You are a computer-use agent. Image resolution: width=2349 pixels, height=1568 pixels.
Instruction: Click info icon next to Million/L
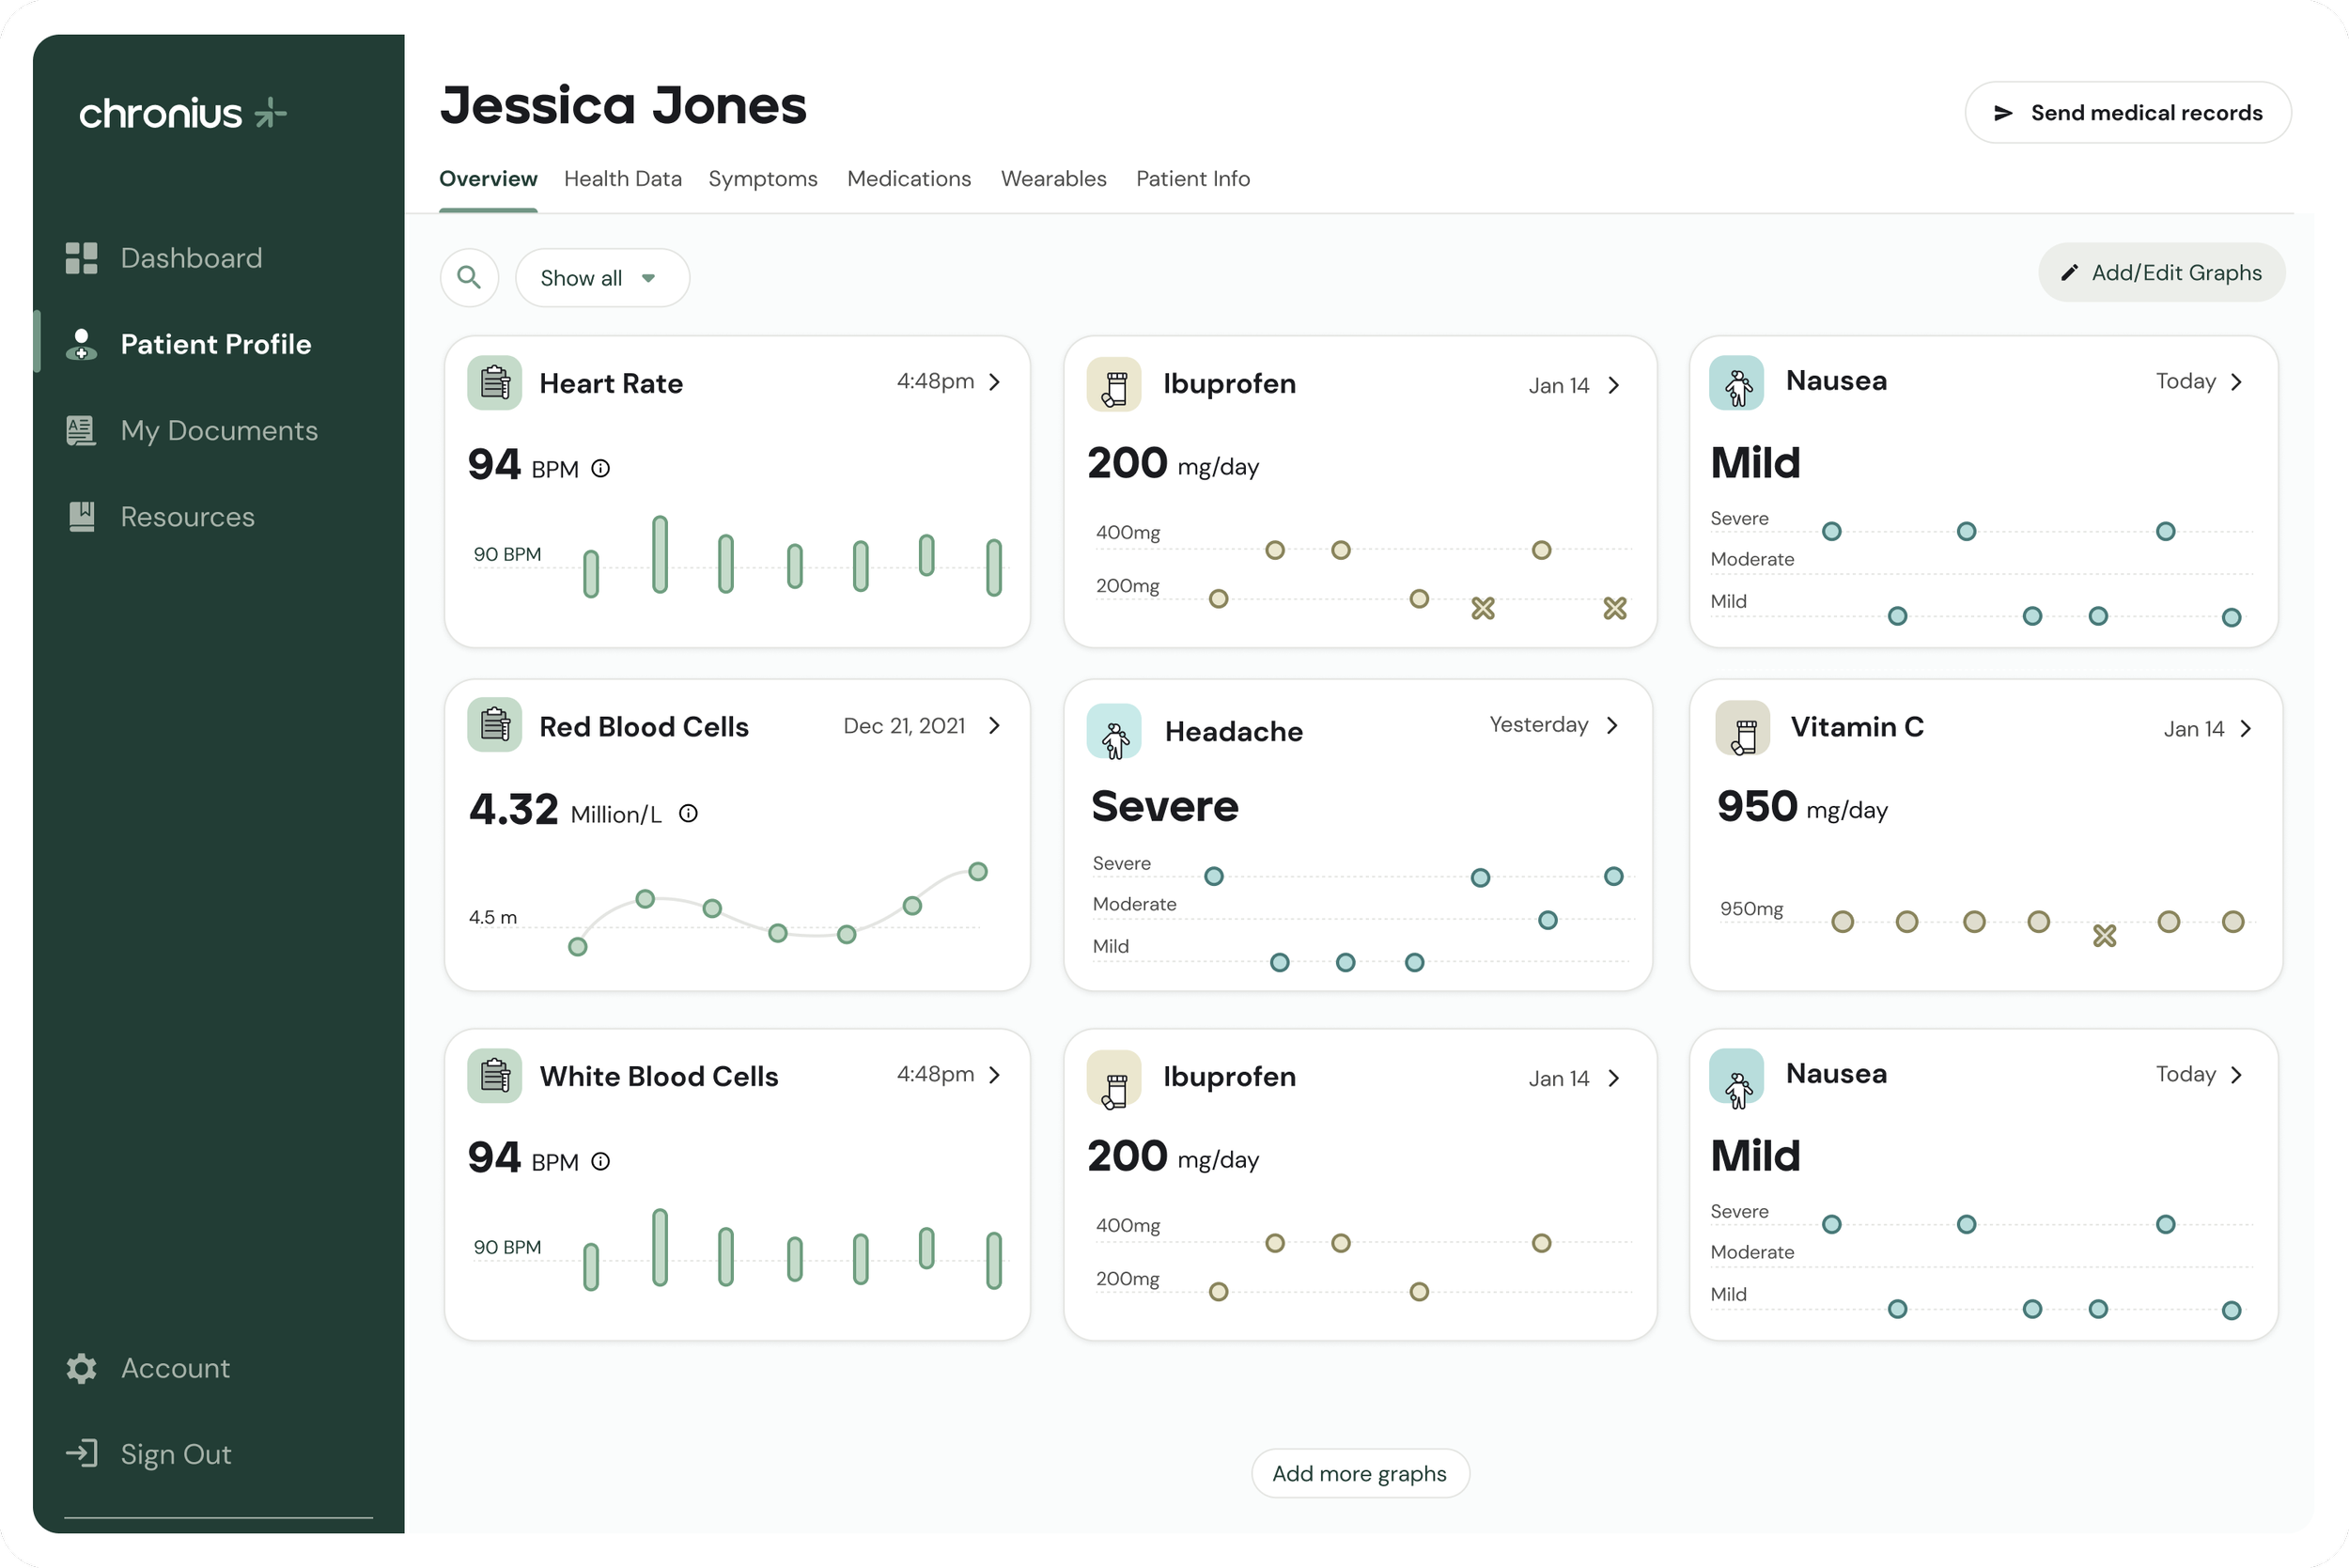click(x=688, y=814)
